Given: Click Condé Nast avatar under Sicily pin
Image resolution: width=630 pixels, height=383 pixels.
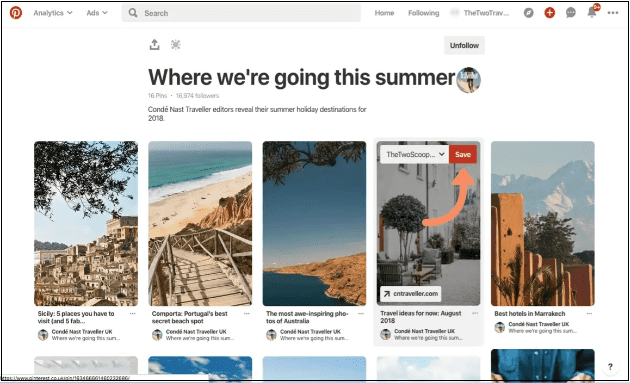Looking at the screenshot, I should coord(43,335).
